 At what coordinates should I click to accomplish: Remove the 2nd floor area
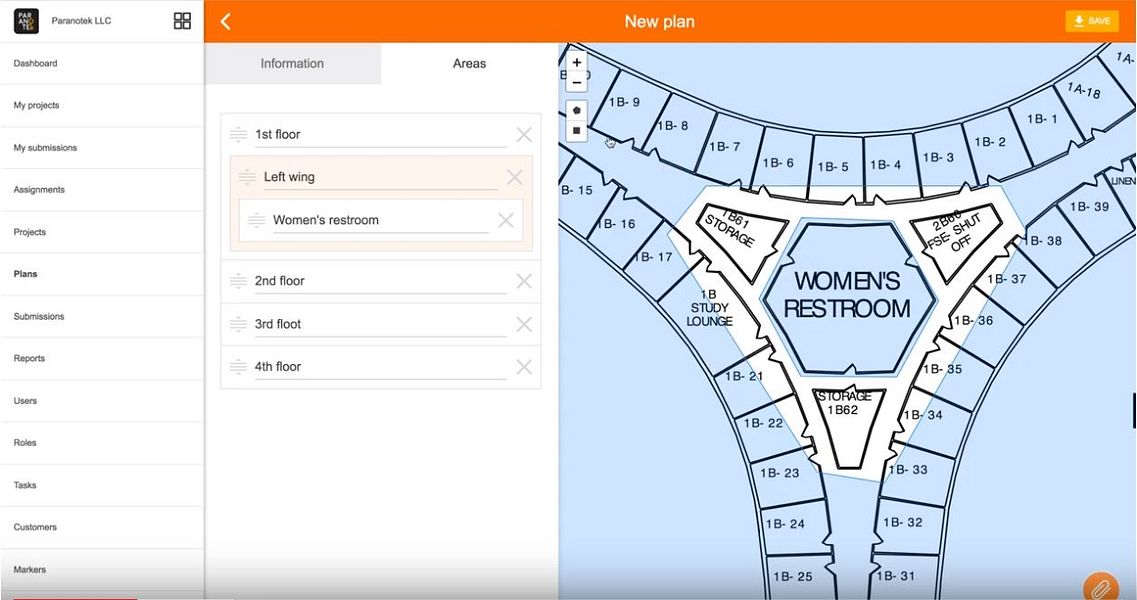[524, 281]
